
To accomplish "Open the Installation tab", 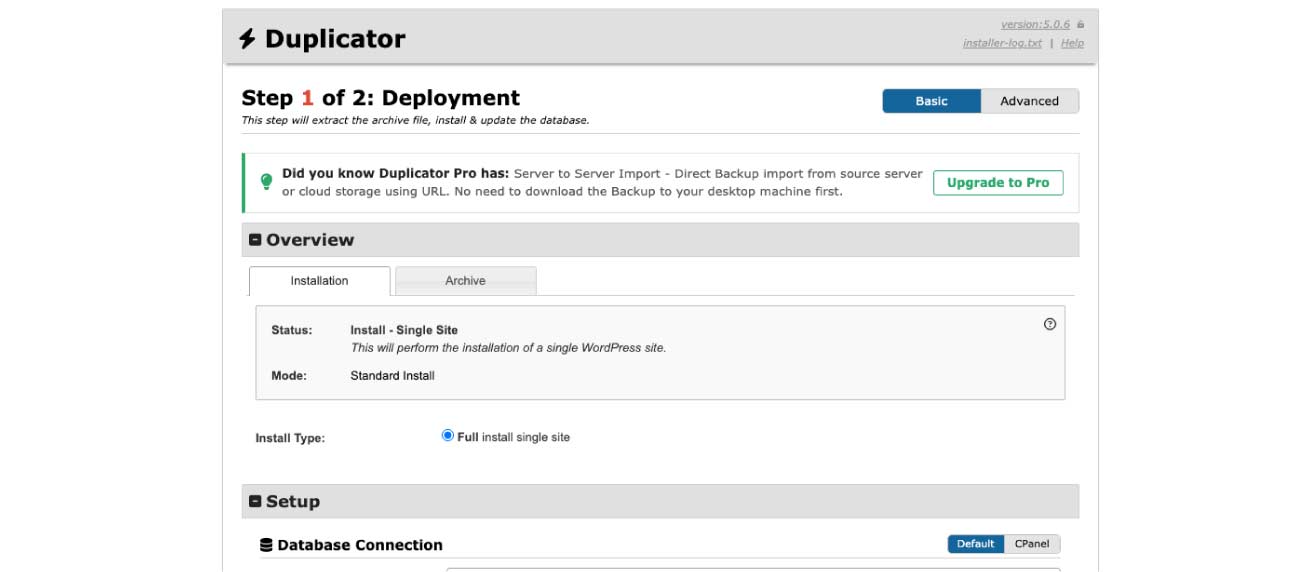I will coord(319,281).
